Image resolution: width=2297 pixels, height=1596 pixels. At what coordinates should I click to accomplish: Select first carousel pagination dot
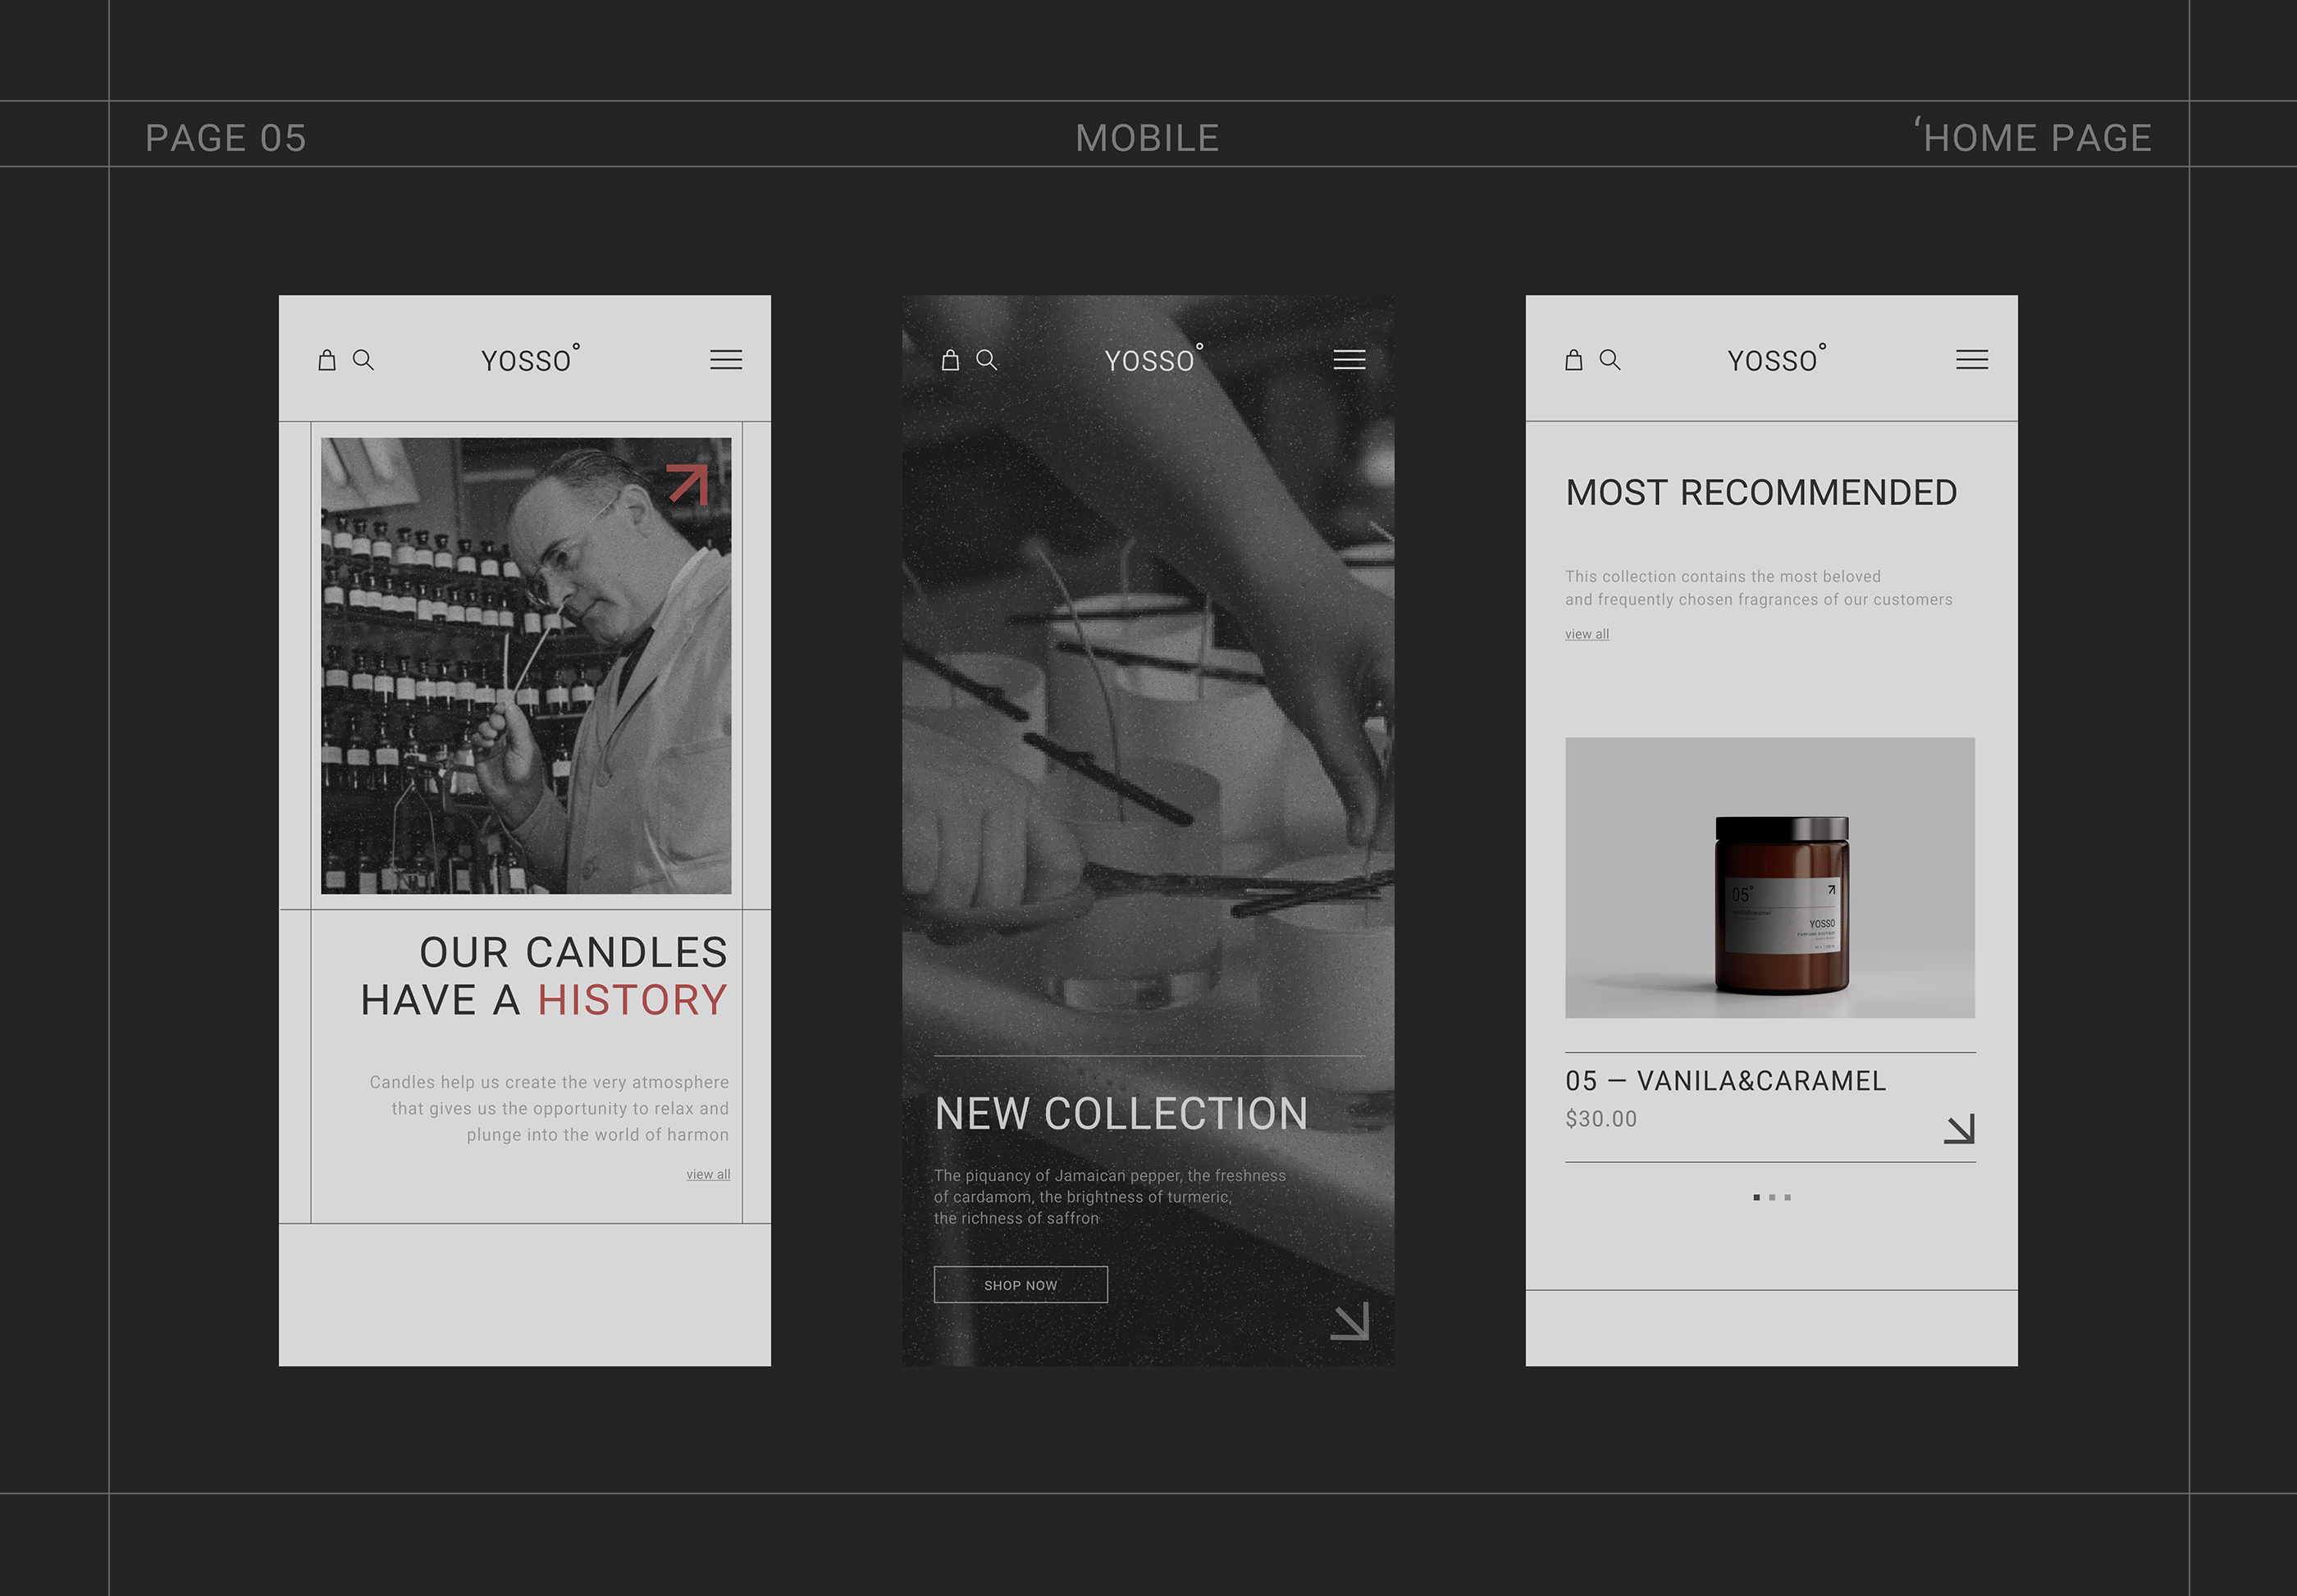[x=1756, y=1197]
